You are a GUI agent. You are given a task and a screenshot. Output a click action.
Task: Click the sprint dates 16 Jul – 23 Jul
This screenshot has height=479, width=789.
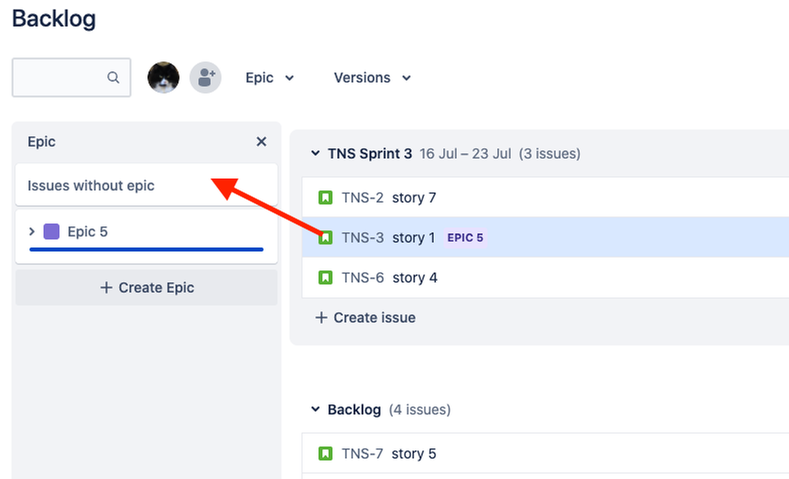click(465, 153)
